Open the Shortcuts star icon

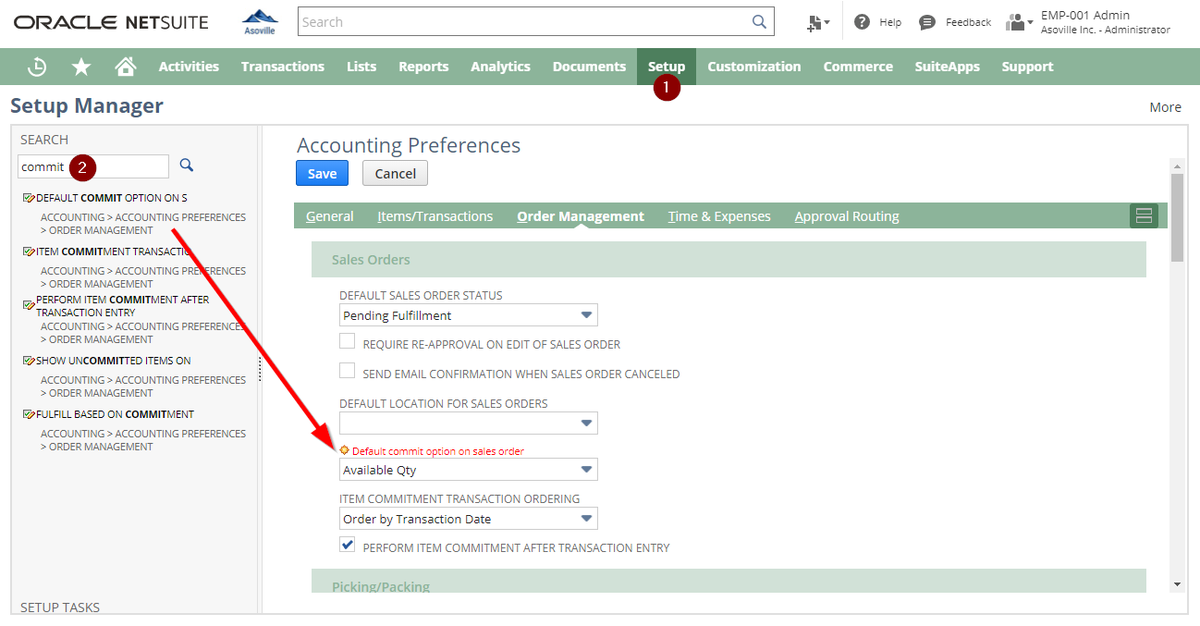click(80, 66)
